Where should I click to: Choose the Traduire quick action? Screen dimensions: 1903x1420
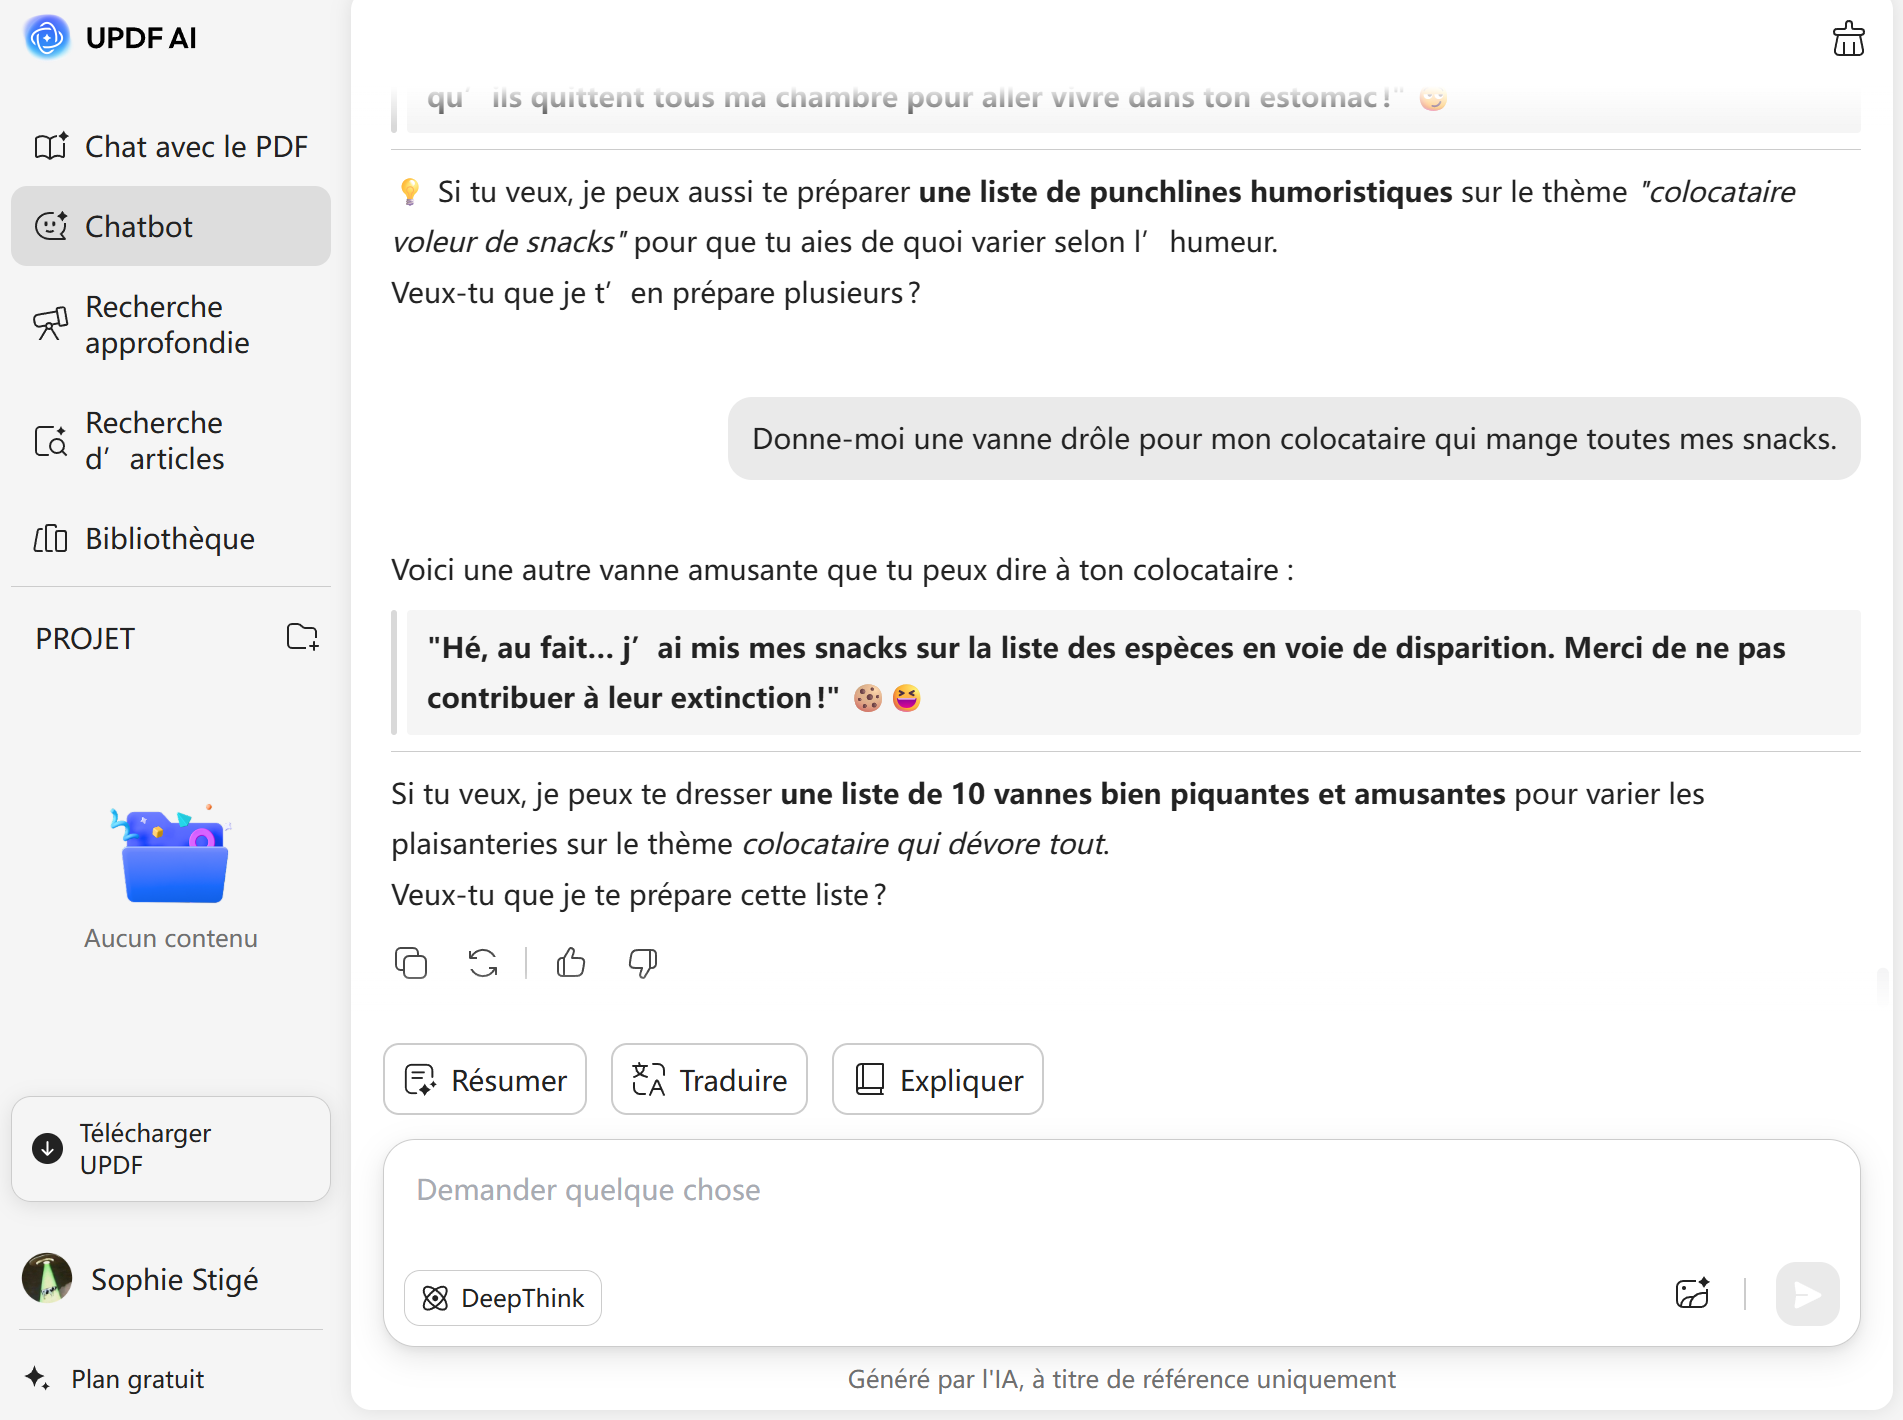click(x=709, y=1080)
